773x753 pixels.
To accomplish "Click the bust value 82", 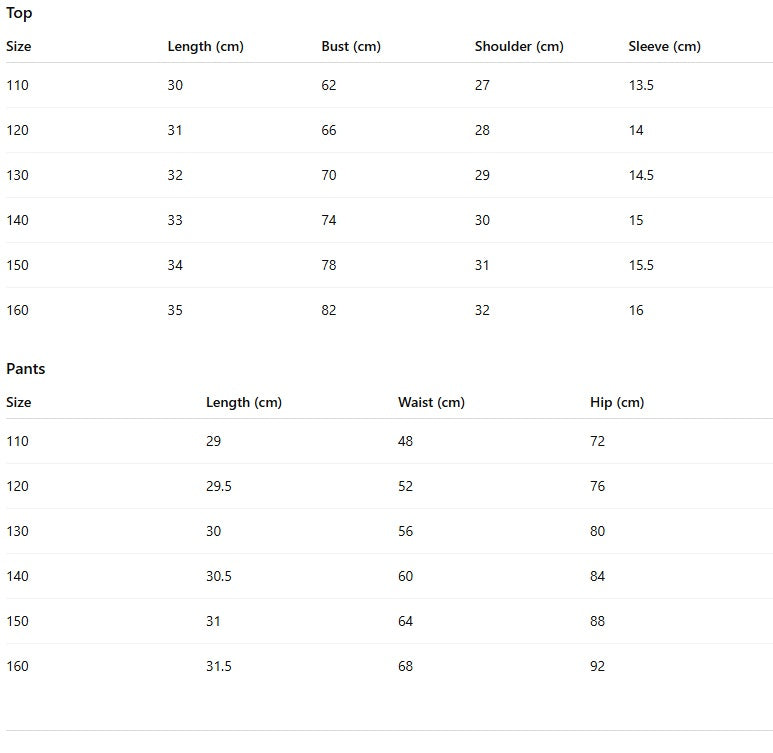I will click(329, 310).
